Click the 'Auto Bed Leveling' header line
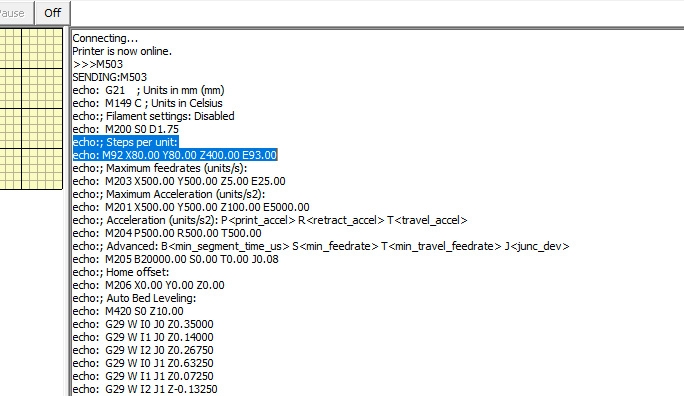The width and height of the screenshot is (684, 396). point(134,298)
